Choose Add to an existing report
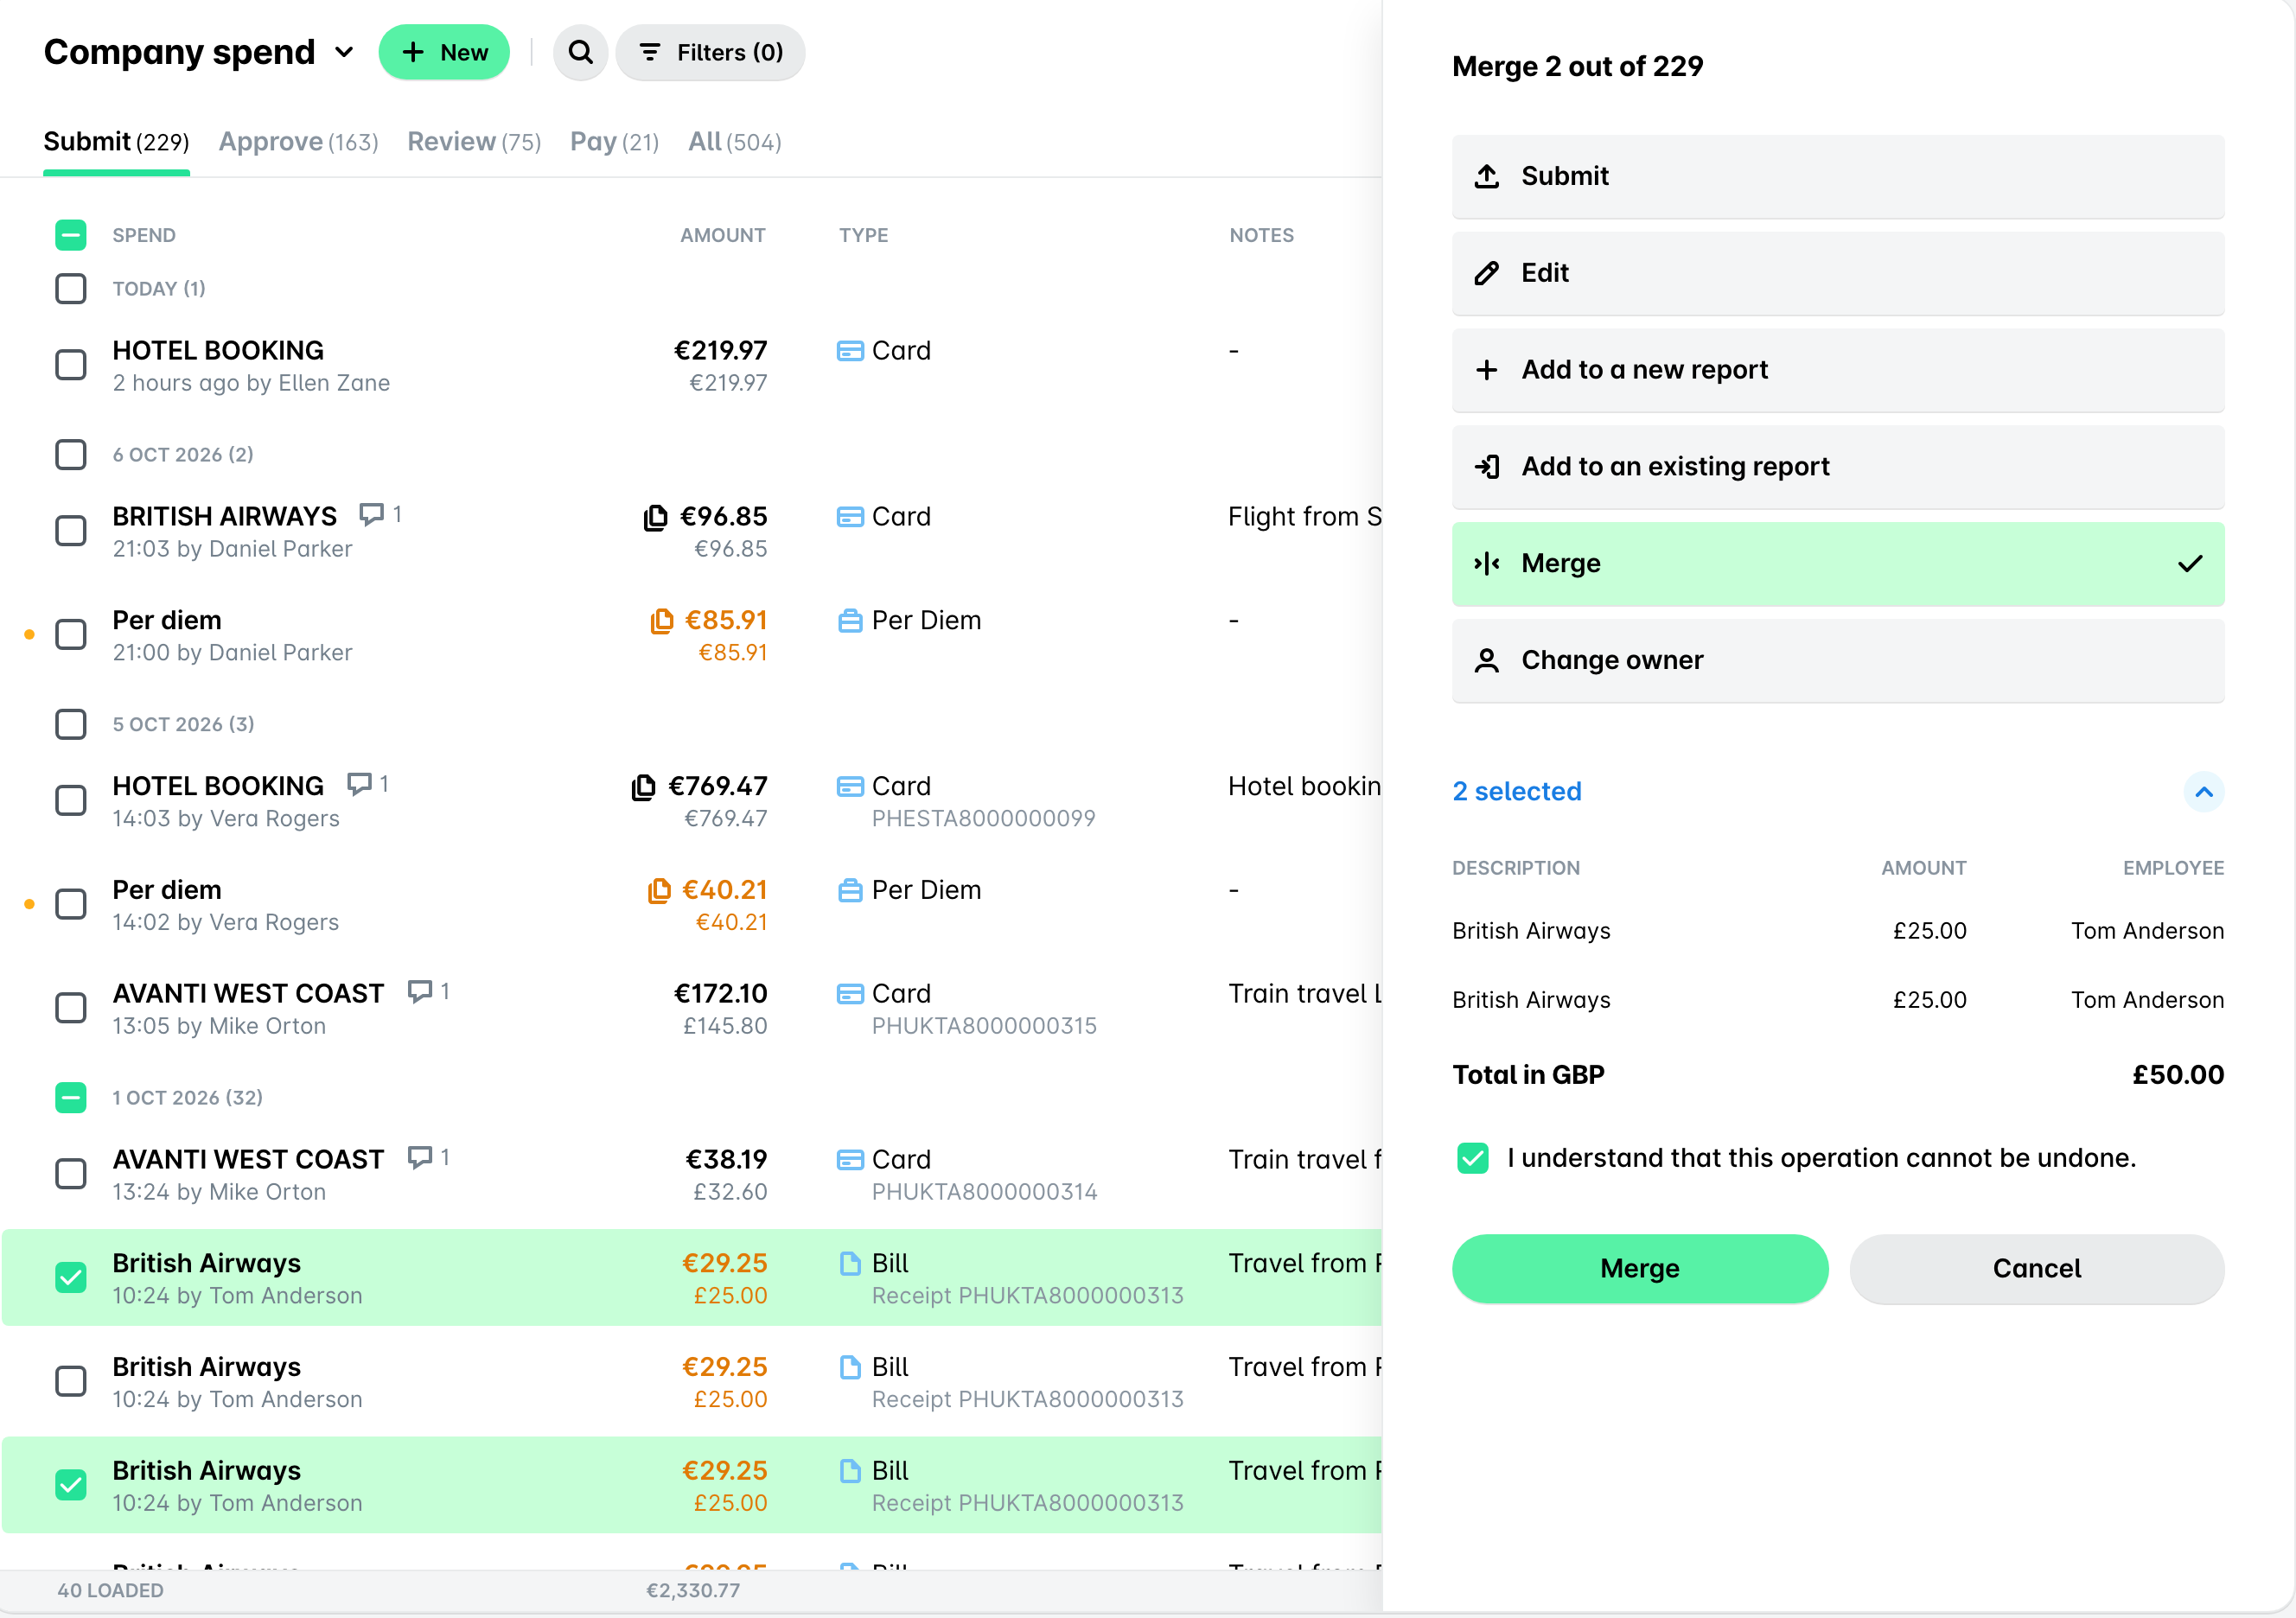Viewport: 2296px width, 1618px height. pos(1838,467)
